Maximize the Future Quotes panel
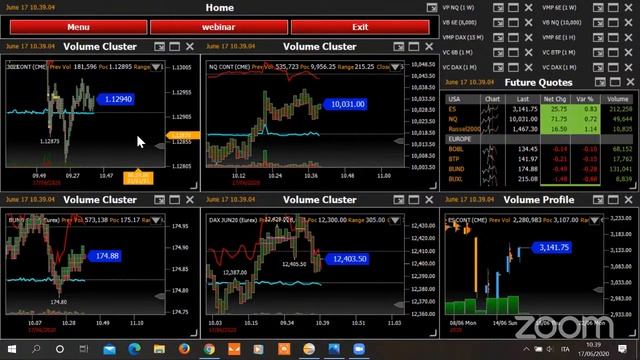640x360 pixels. tap(615, 82)
